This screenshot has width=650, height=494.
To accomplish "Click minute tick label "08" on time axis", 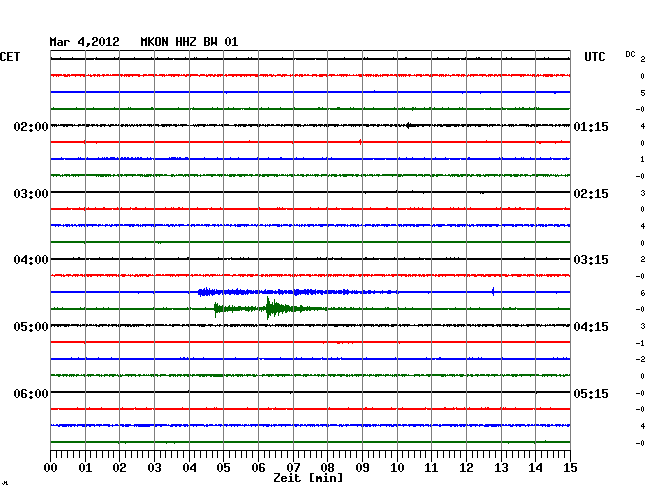I will [327, 468].
